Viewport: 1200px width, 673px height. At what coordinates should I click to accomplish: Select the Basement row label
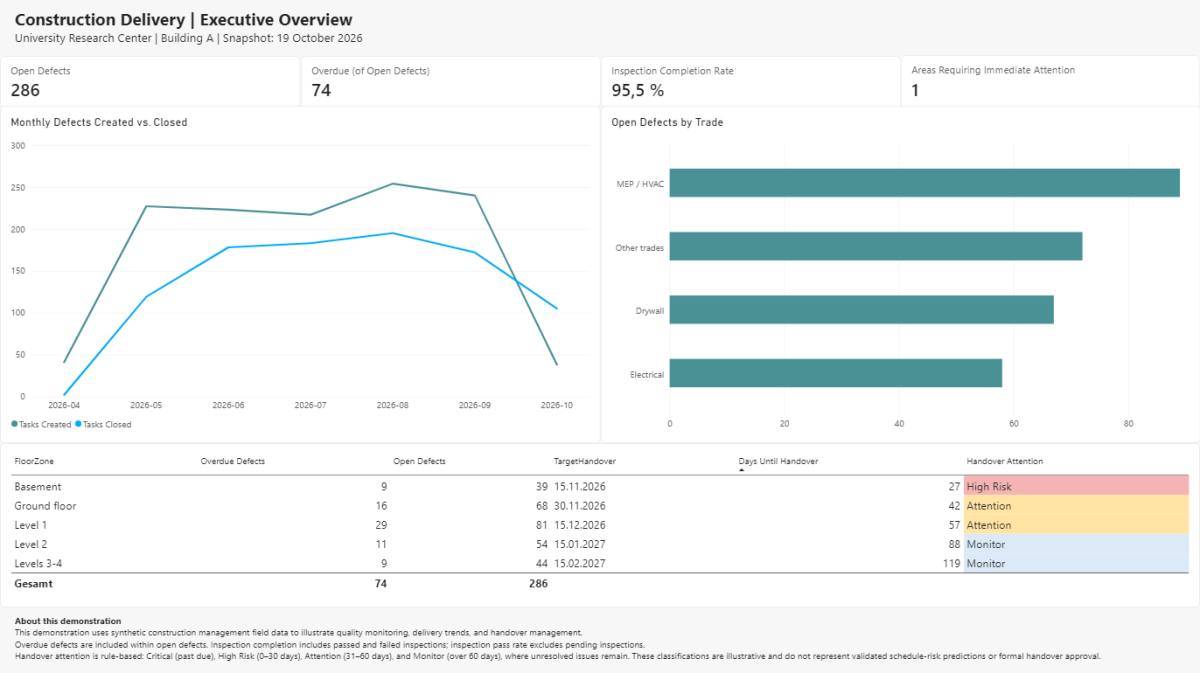(x=38, y=486)
